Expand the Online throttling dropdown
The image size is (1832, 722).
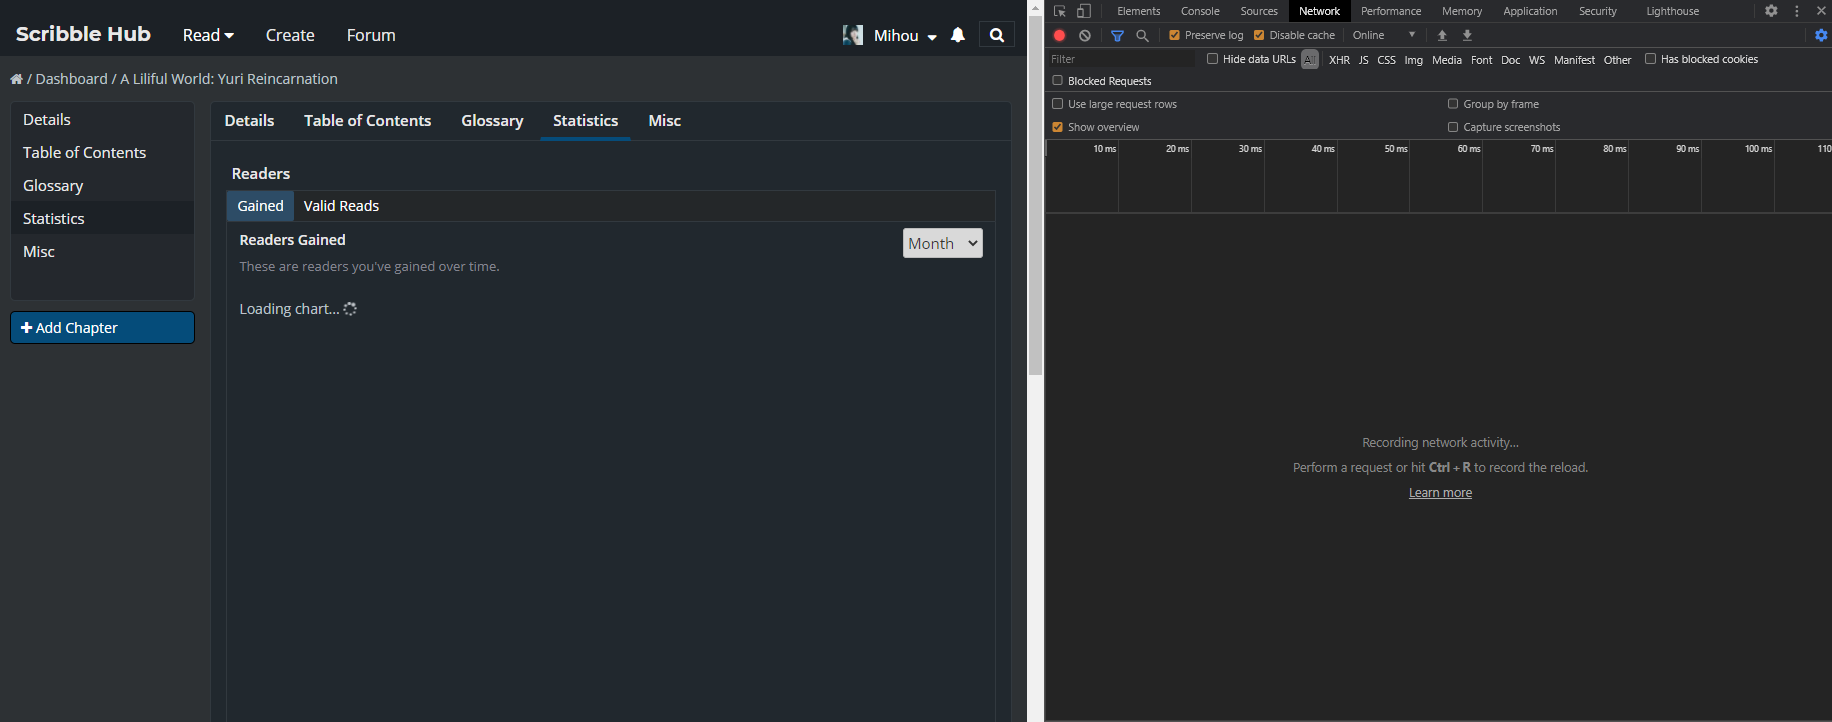1384,35
